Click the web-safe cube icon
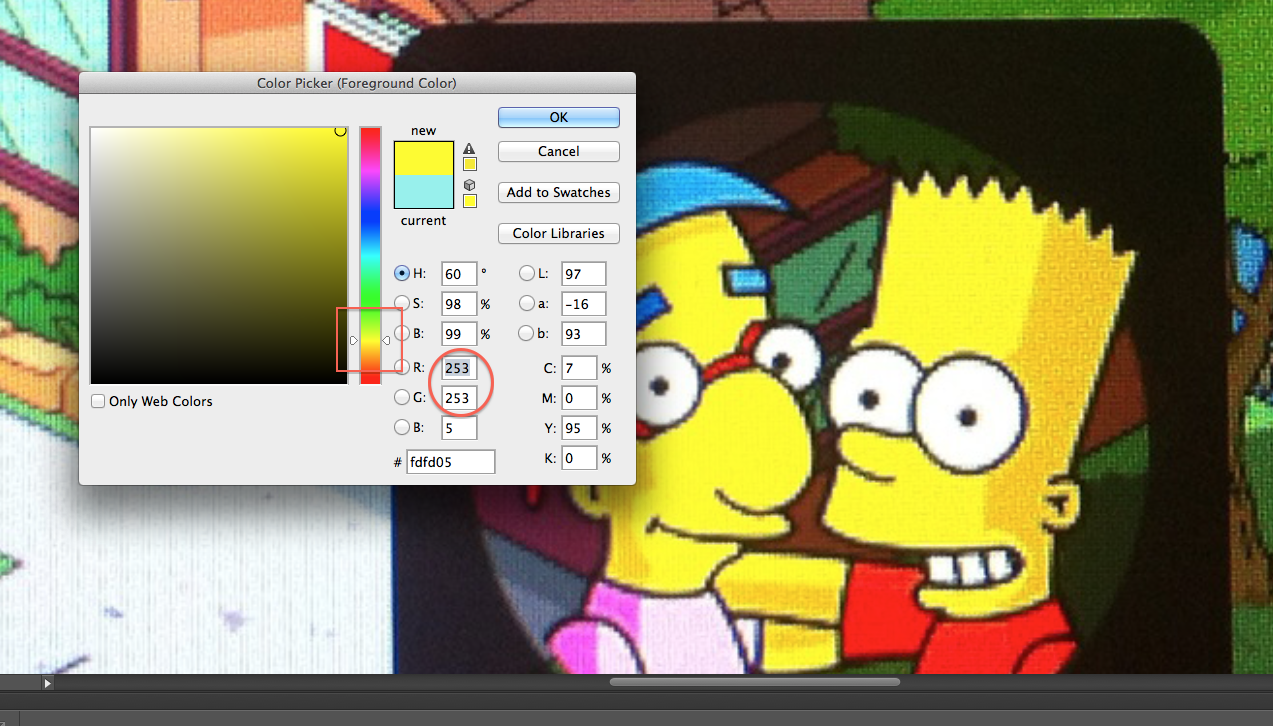The image size is (1273, 726). tap(469, 185)
